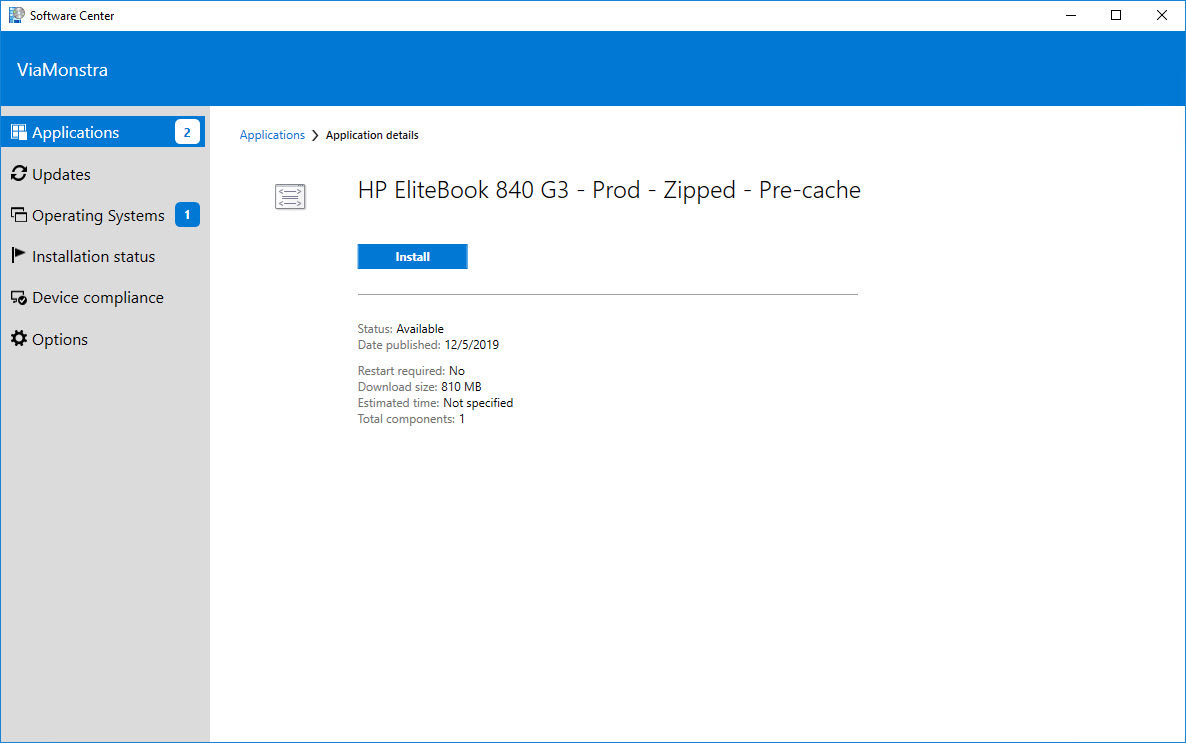Open the Updates tab label
This screenshot has width=1186, height=743.
pos(61,174)
